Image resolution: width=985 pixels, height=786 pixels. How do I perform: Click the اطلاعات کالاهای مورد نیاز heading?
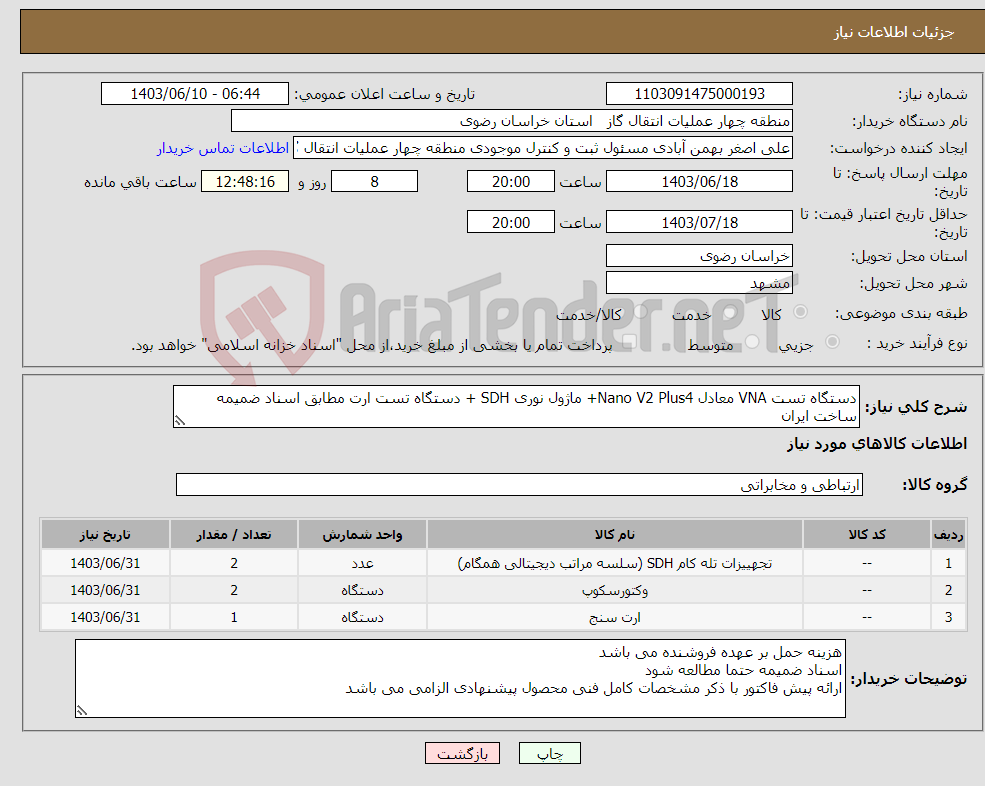[x=877, y=444]
